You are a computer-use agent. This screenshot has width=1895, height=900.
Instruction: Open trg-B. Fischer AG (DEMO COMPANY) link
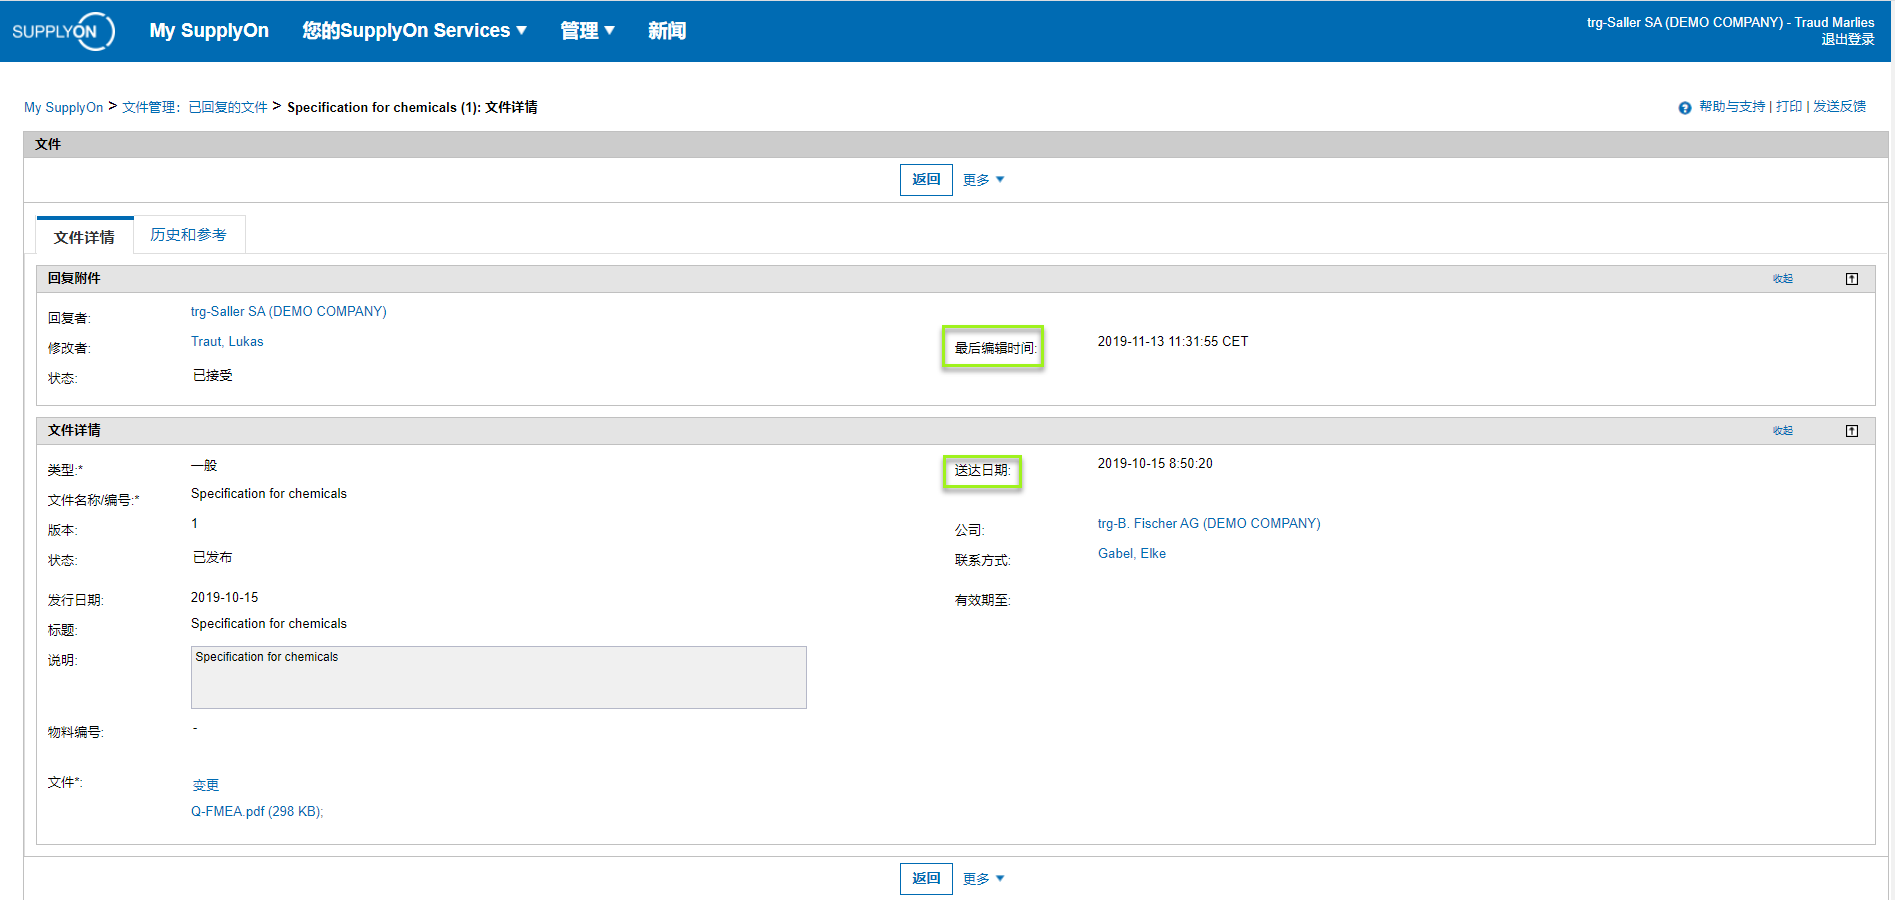tap(1209, 523)
